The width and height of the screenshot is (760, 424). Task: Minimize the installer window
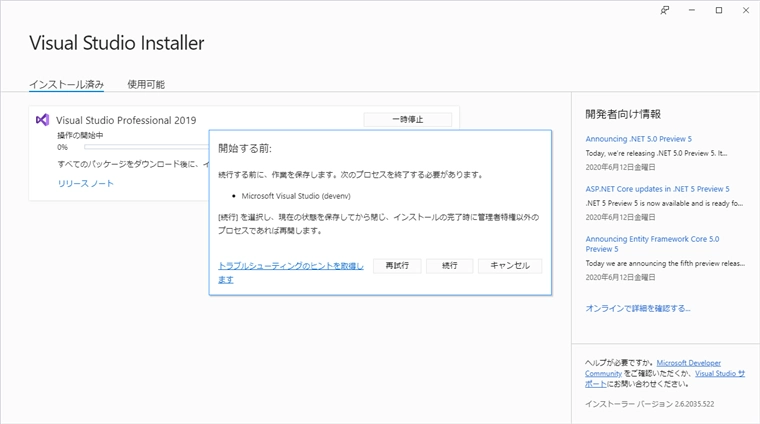click(x=692, y=10)
